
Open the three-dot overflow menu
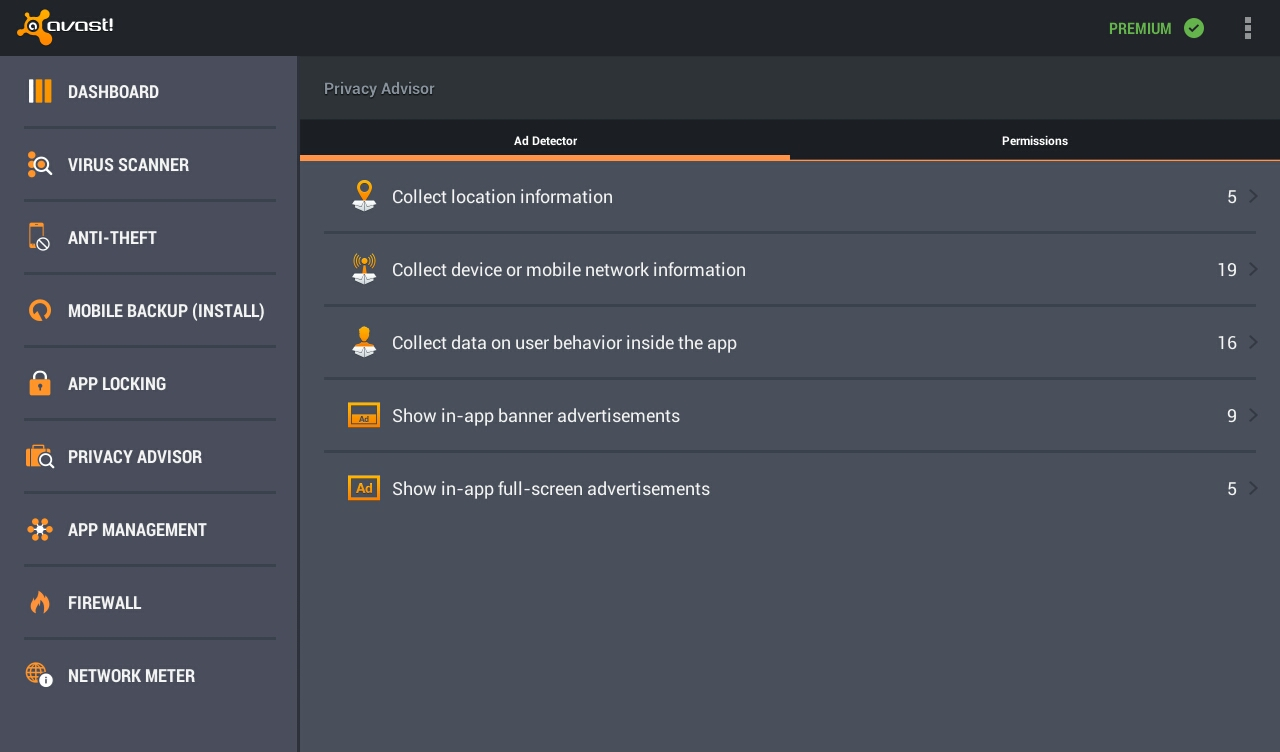[1247, 28]
